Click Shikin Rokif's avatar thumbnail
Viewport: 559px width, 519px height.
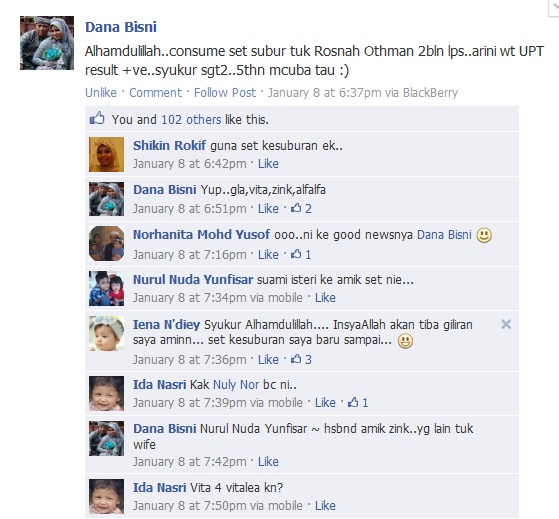[107, 154]
